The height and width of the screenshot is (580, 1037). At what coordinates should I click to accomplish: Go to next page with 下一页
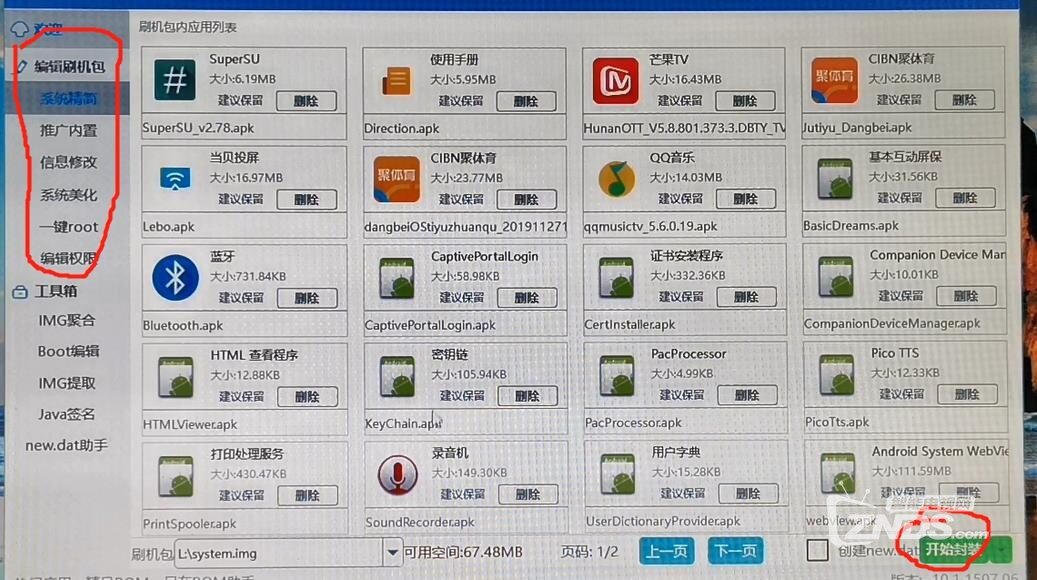click(735, 551)
